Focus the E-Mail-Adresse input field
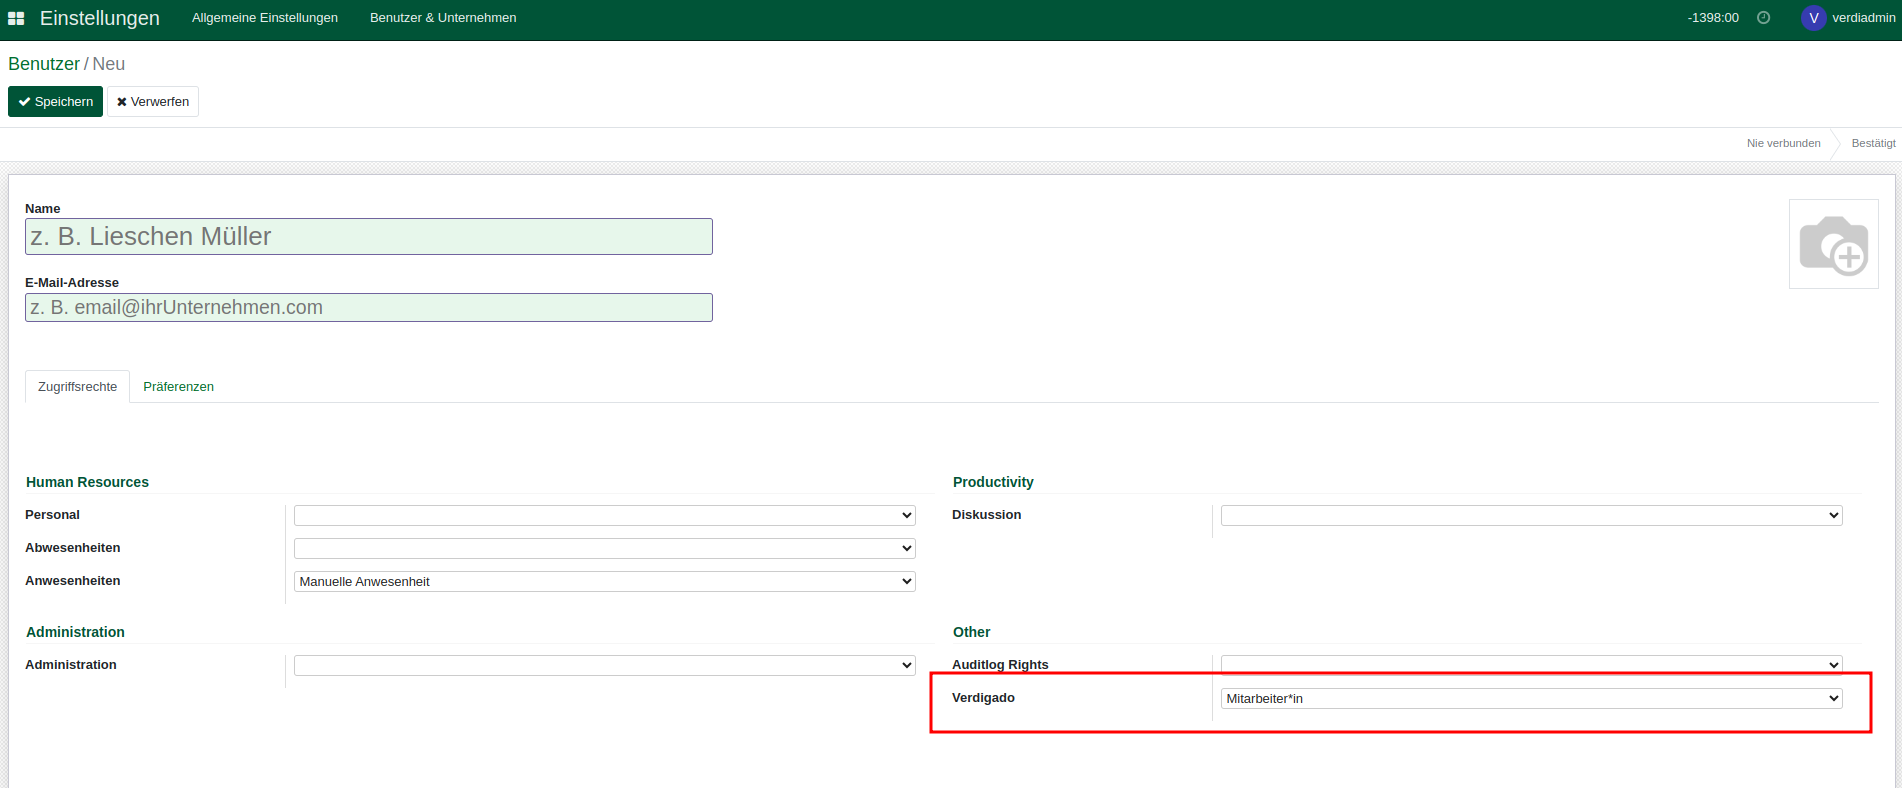The width and height of the screenshot is (1902, 788). [x=369, y=307]
